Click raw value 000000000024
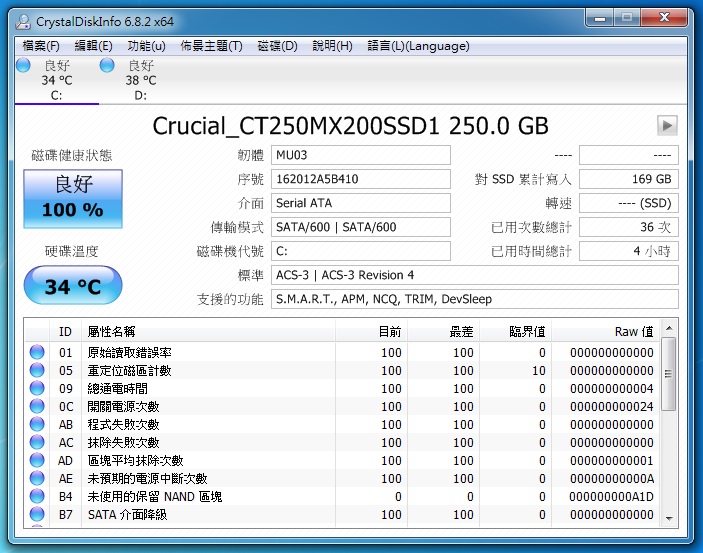The height and width of the screenshot is (553, 703). tap(612, 406)
